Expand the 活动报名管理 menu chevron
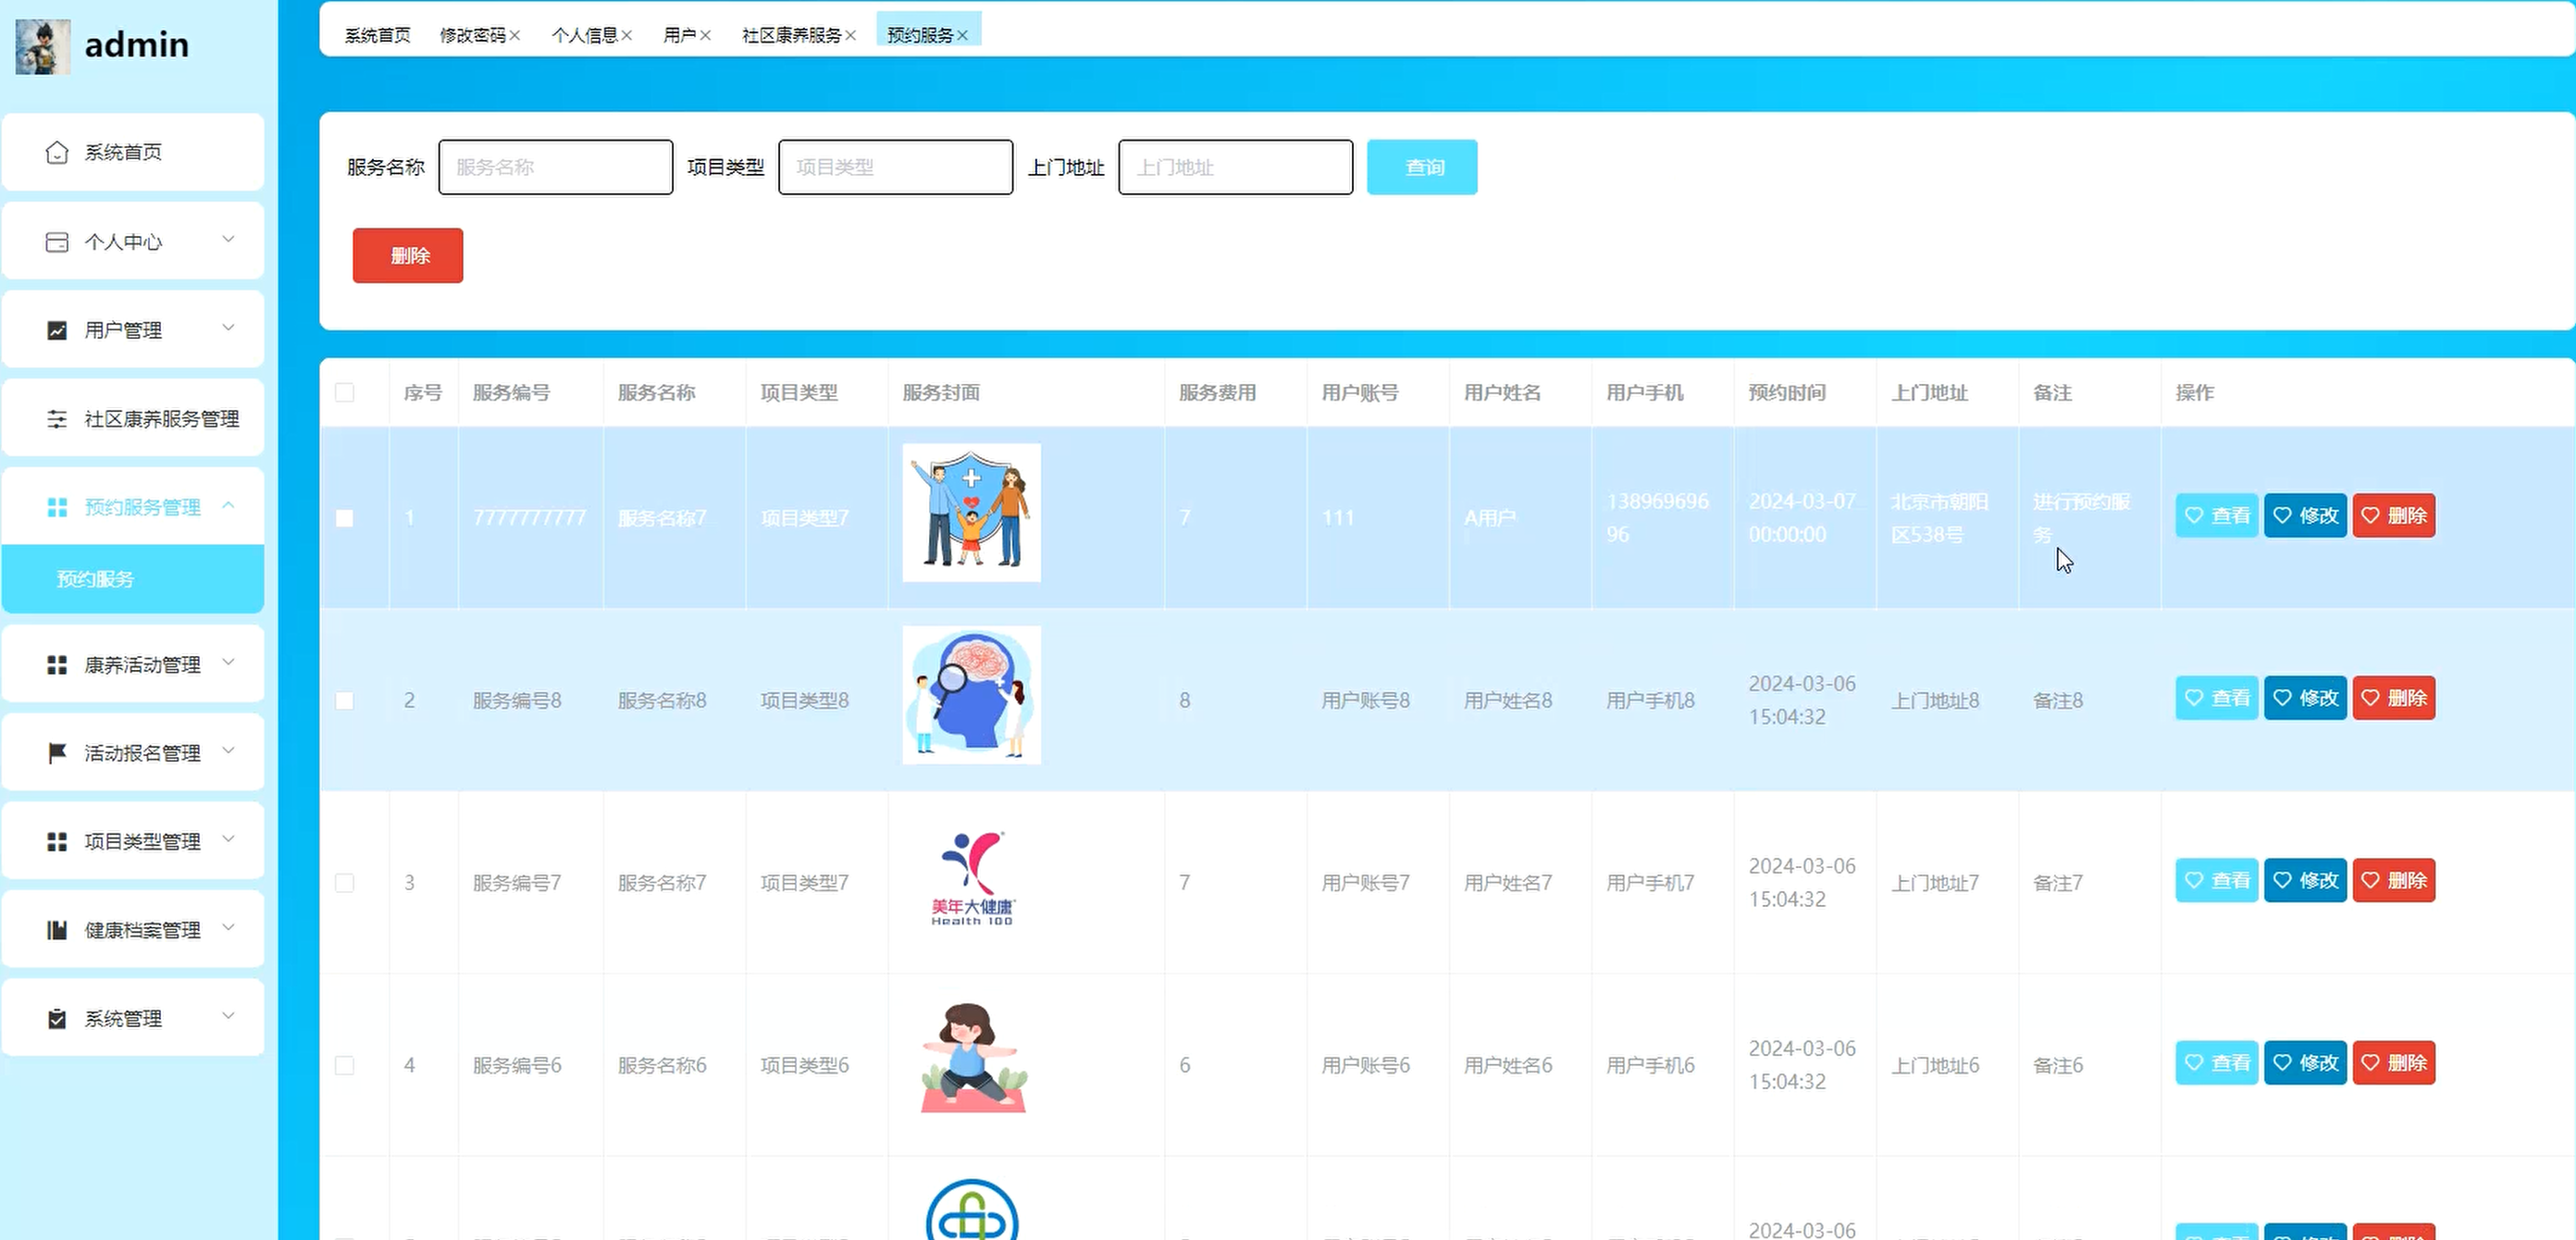The image size is (2576, 1240). tap(228, 750)
